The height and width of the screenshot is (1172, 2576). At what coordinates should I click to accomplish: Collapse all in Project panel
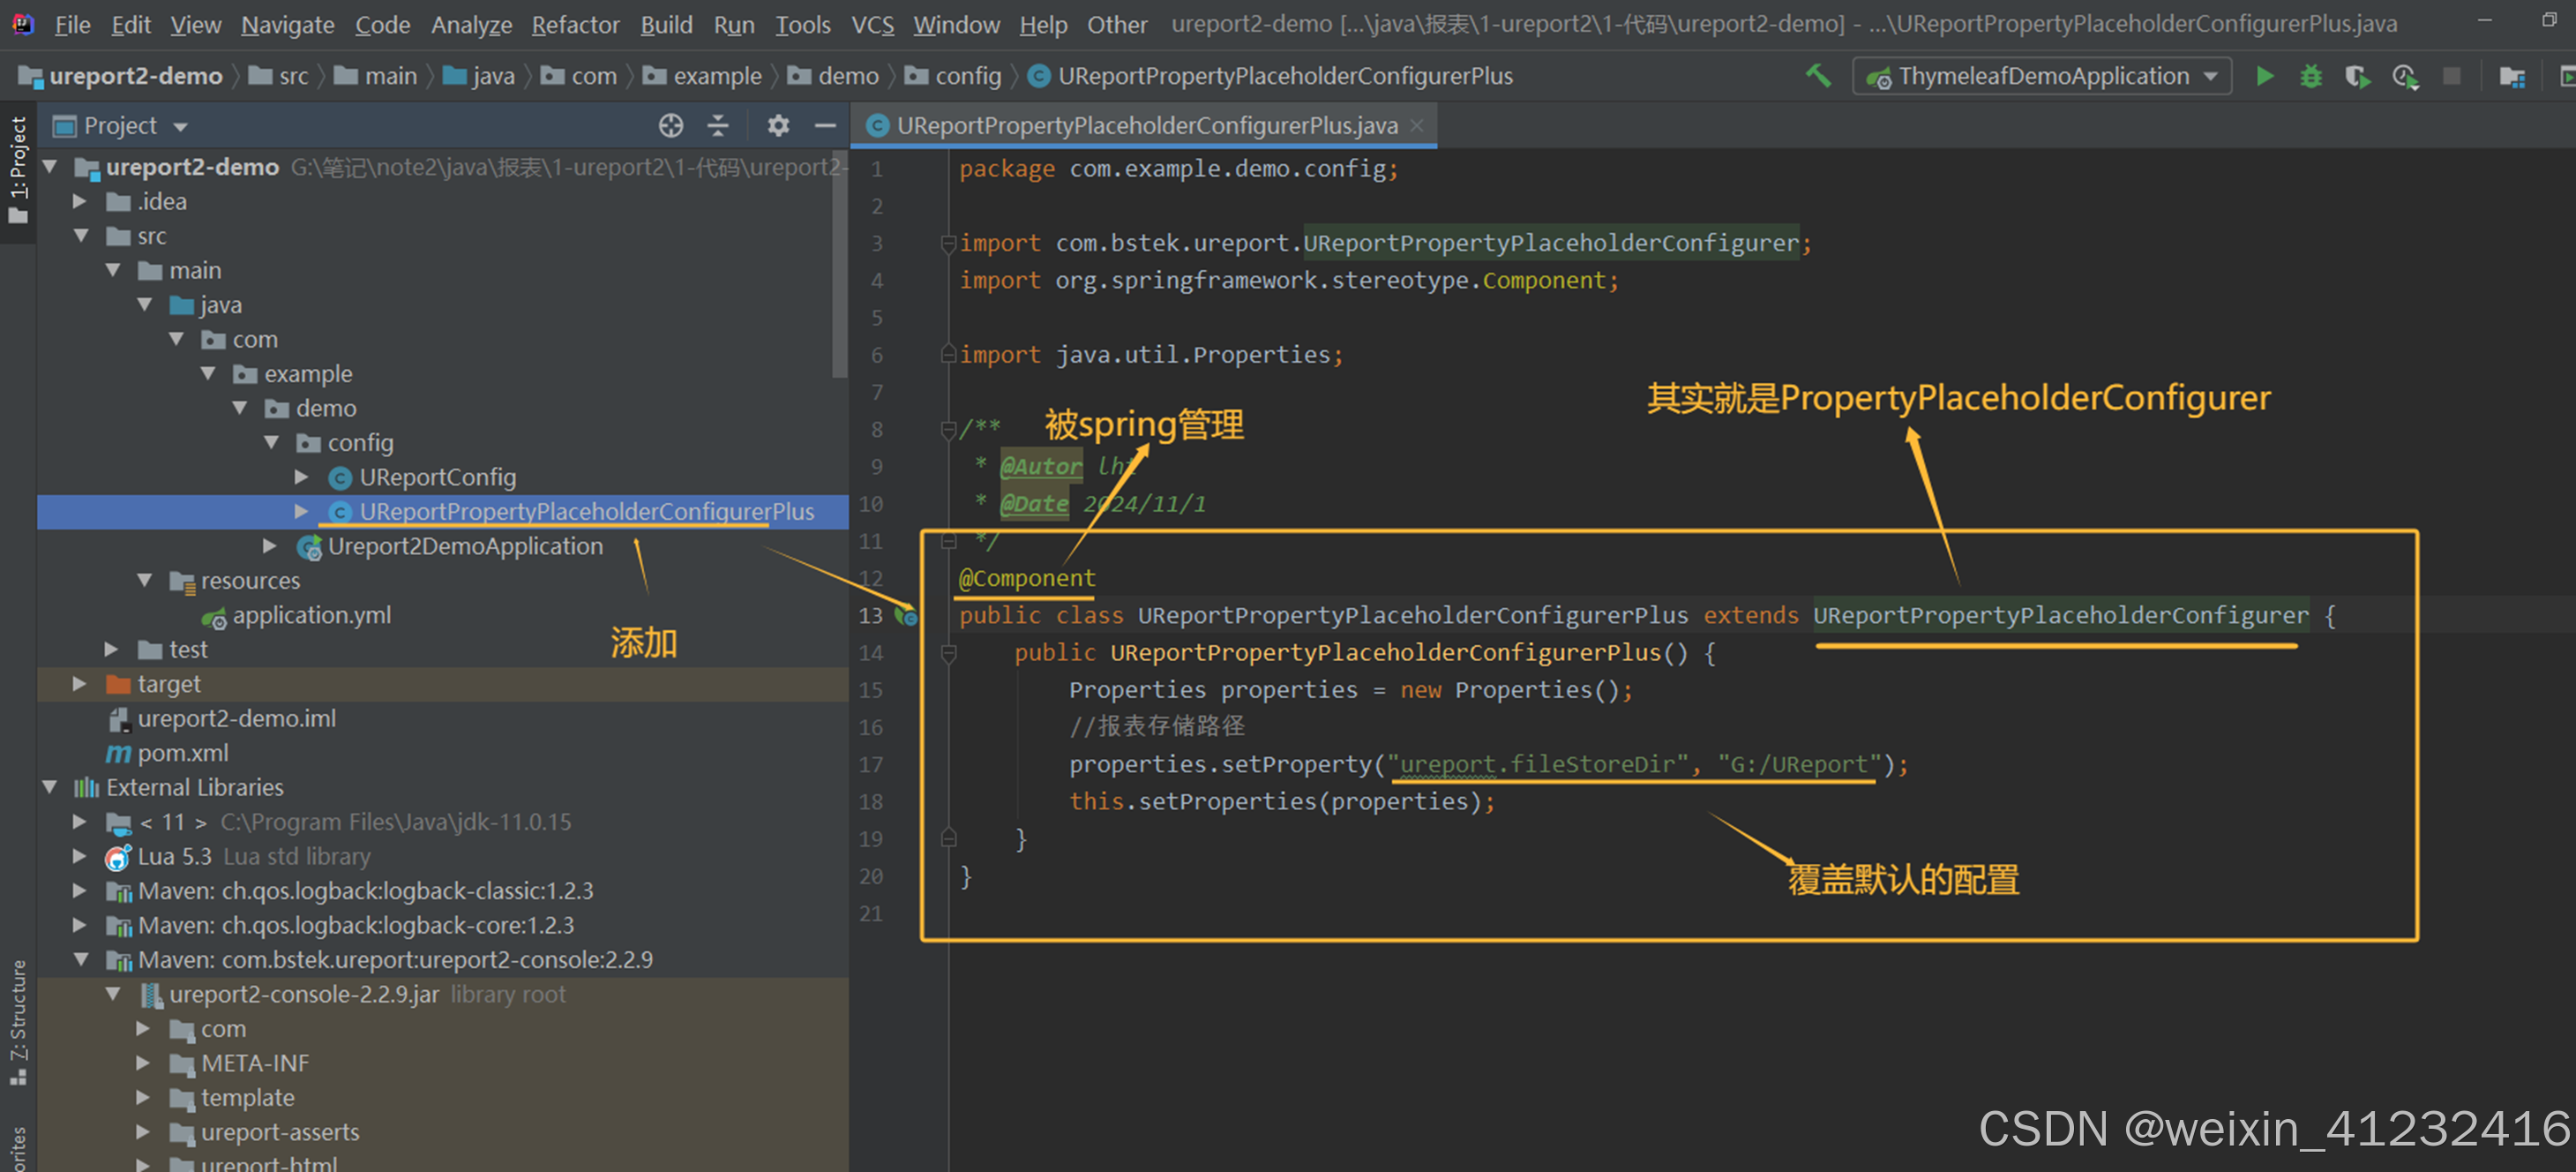[x=718, y=125]
